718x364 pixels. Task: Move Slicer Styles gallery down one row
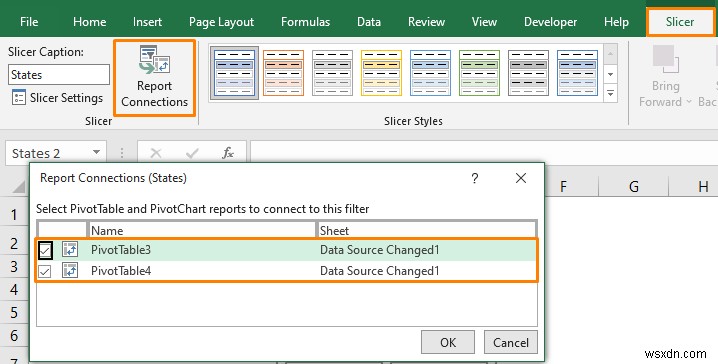click(x=610, y=74)
